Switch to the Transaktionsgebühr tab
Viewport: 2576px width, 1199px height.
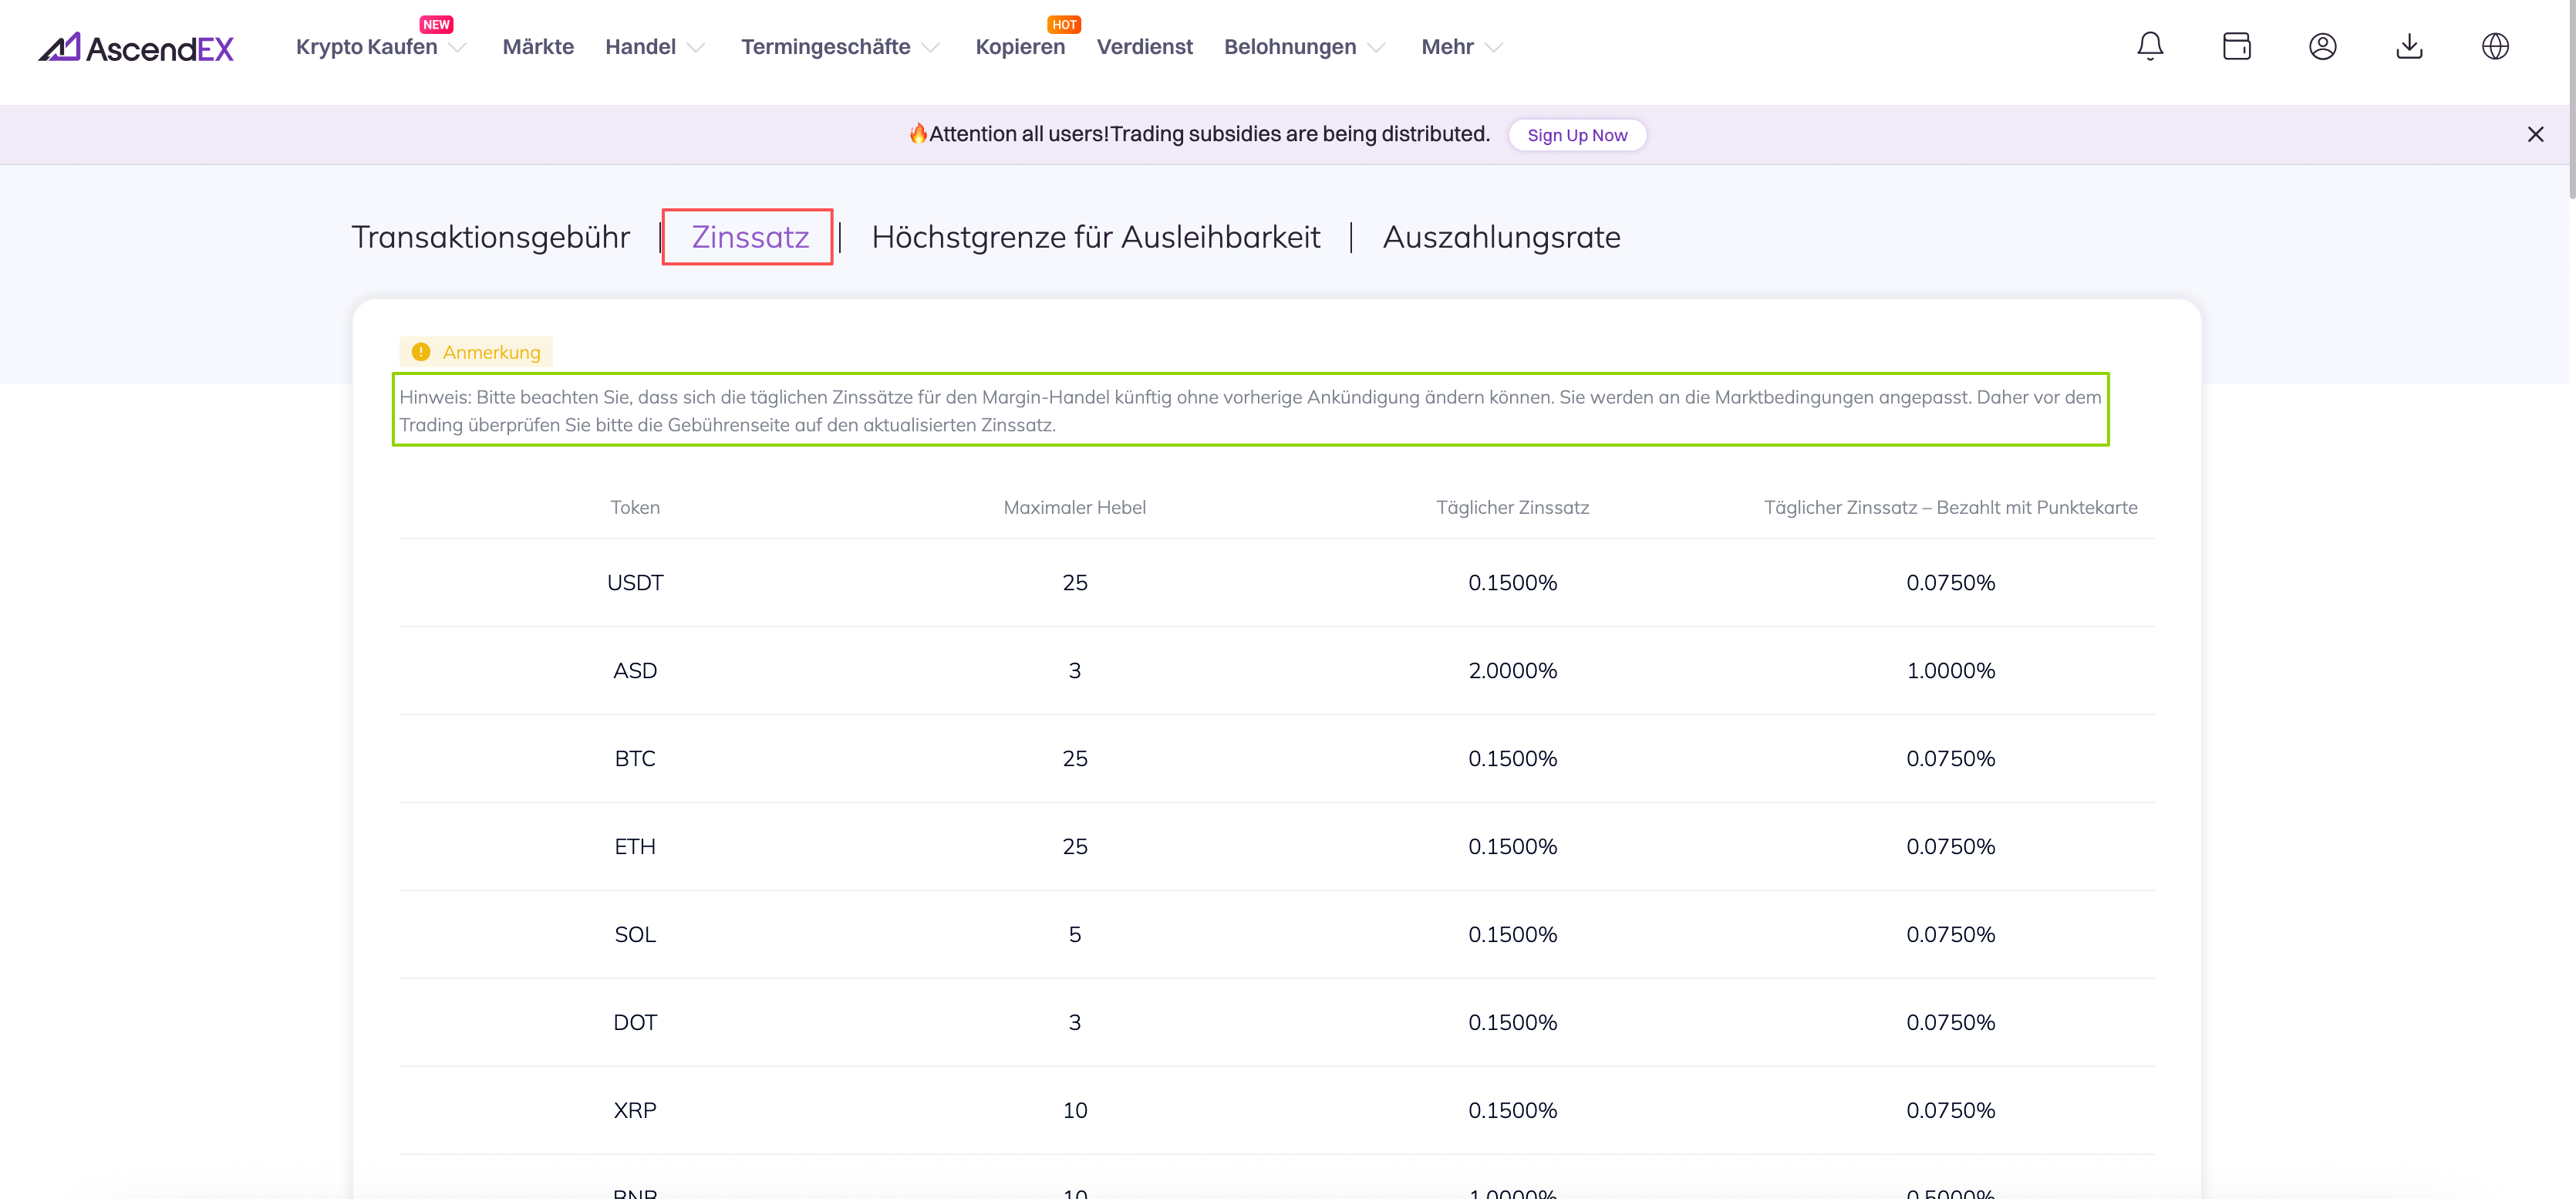pyautogui.click(x=490, y=237)
